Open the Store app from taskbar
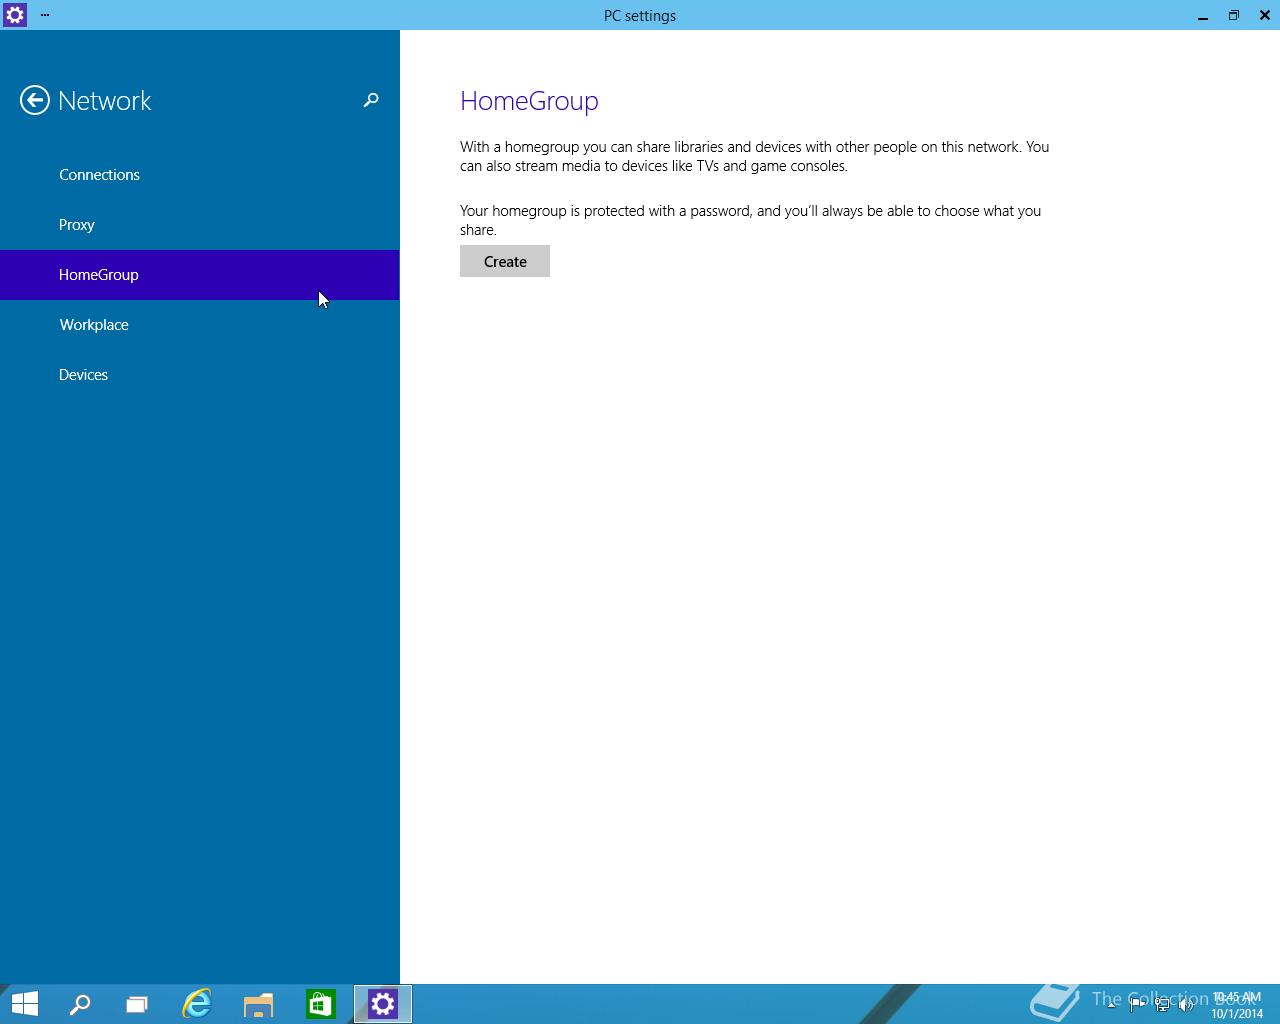This screenshot has width=1280, height=1024. [321, 1004]
